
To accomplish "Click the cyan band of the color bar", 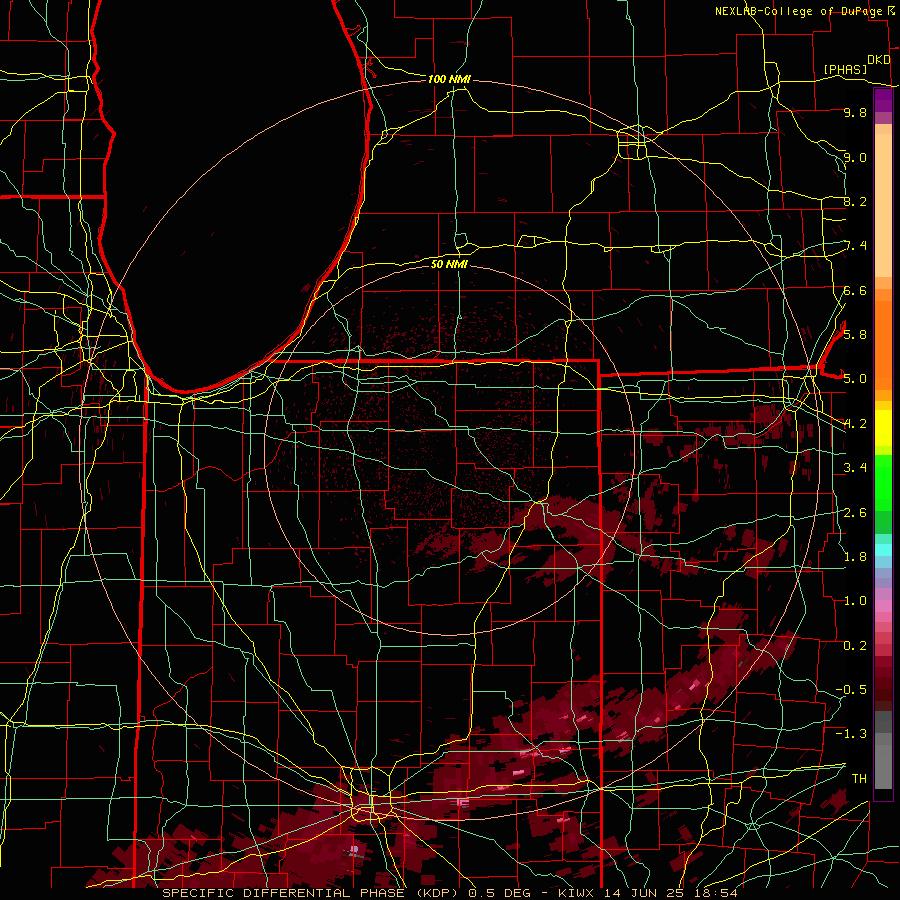I will point(883,549).
